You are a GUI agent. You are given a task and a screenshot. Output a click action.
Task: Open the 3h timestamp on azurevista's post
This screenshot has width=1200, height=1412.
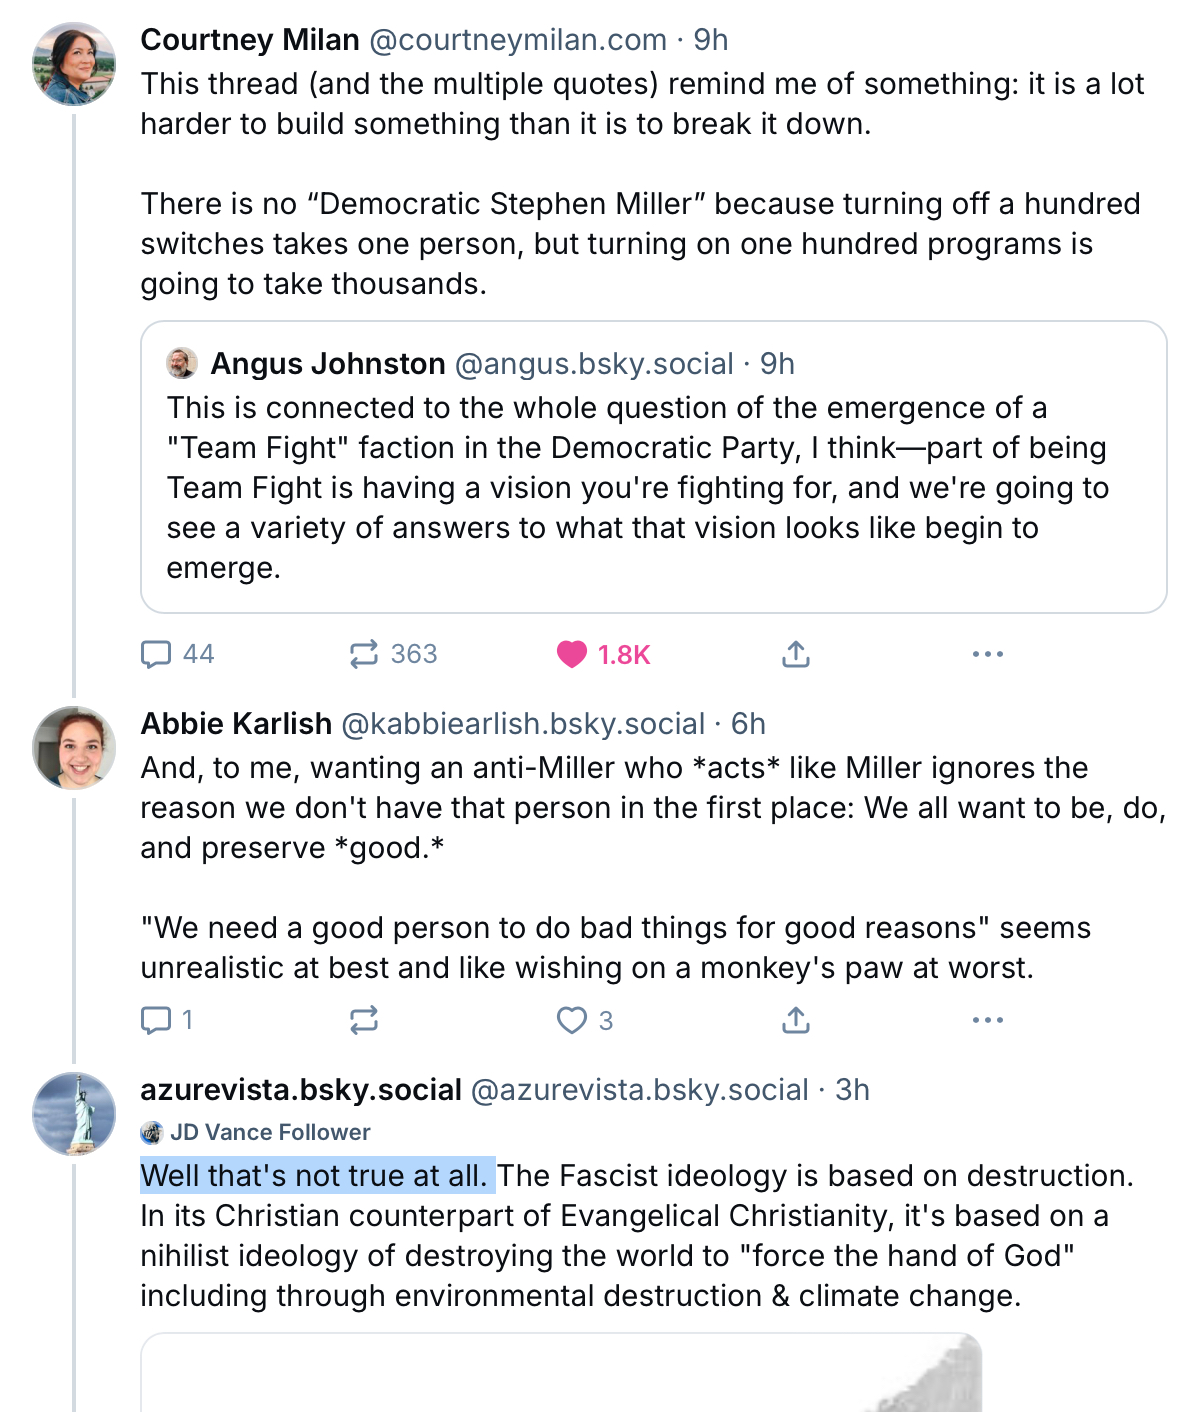(852, 1090)
